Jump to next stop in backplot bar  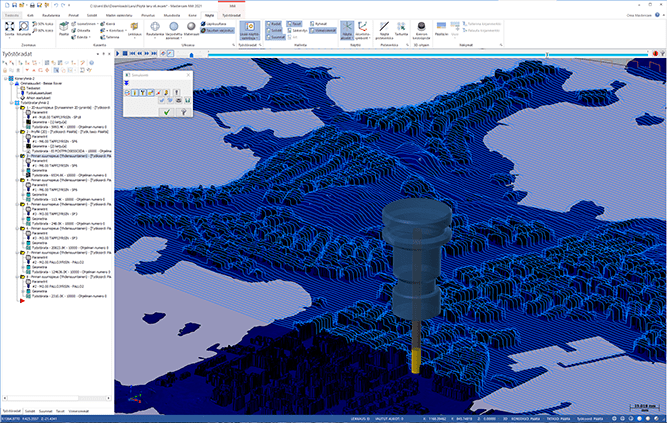coord(154,54)
